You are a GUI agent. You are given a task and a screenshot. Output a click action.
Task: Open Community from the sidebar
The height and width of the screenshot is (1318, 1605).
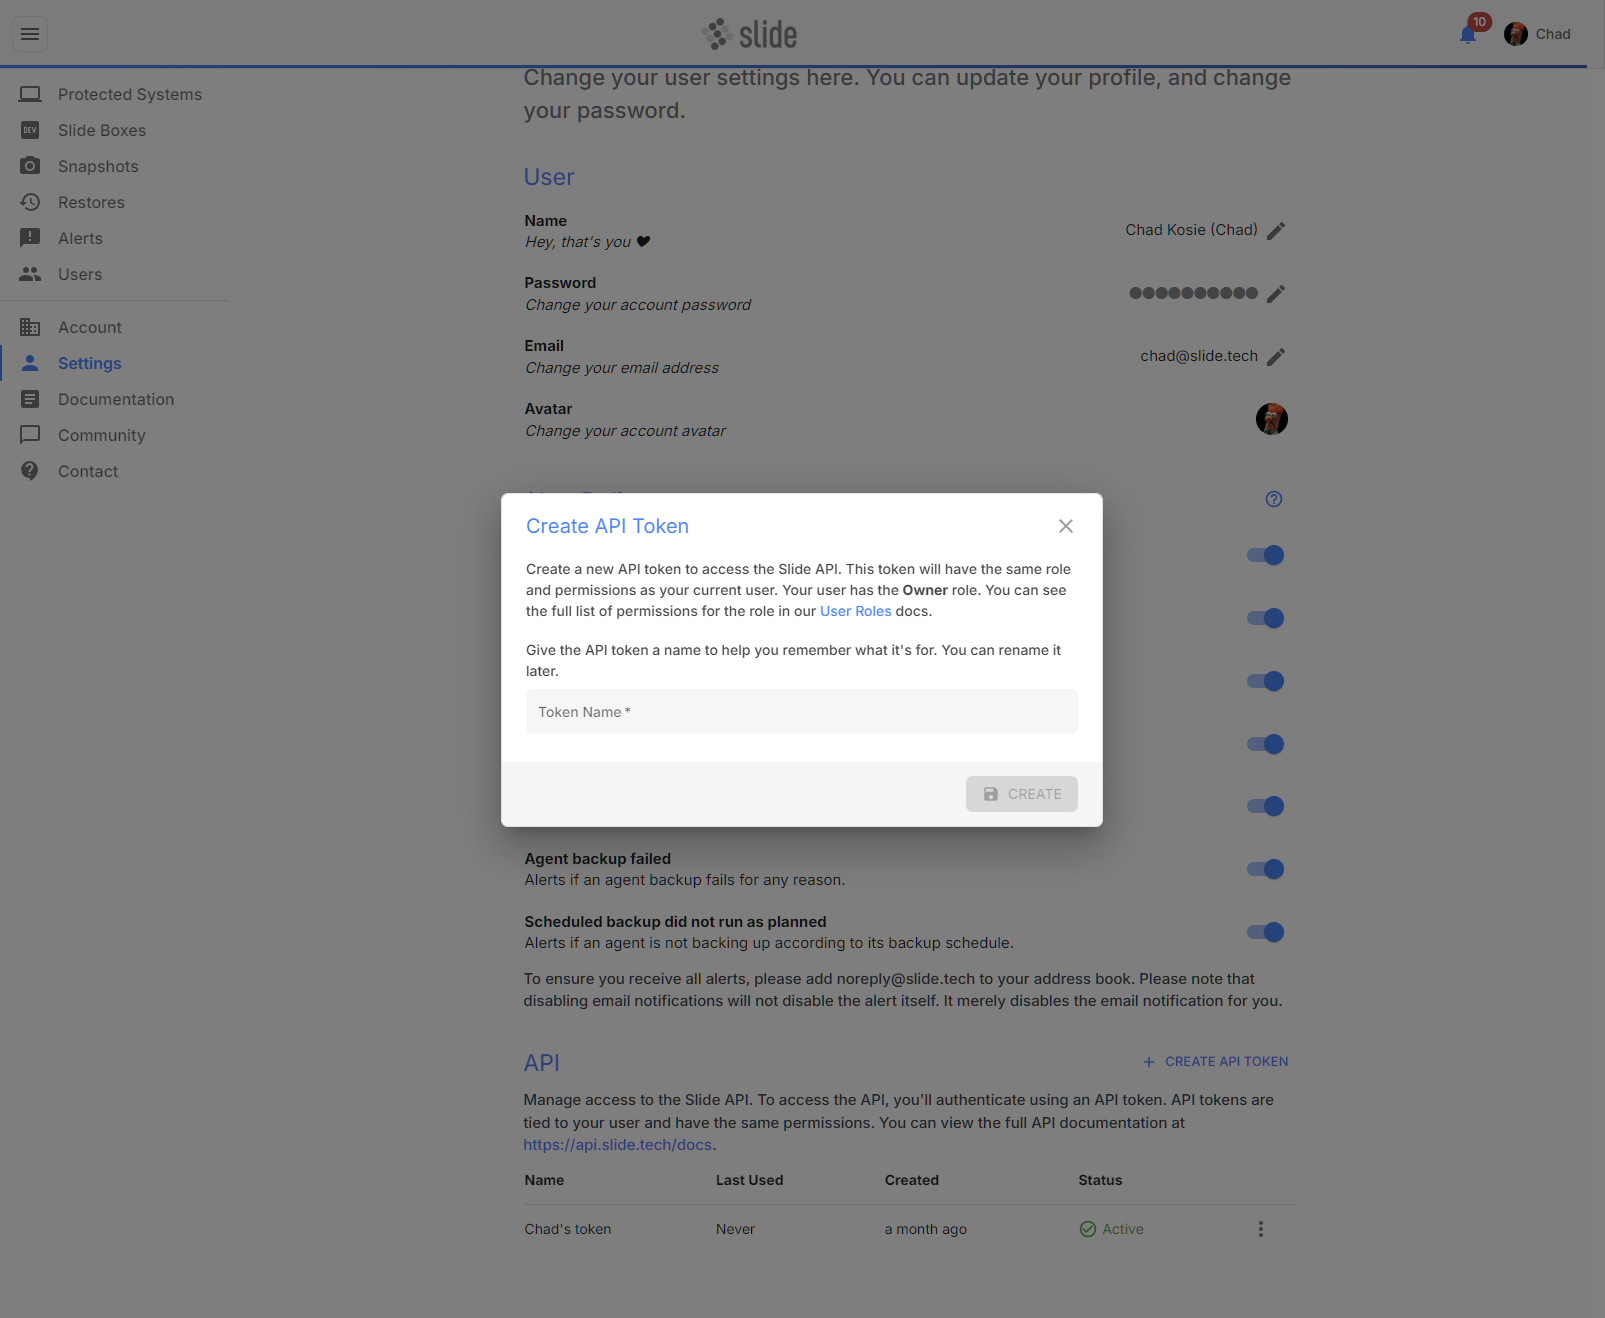(x=102, y=435)
